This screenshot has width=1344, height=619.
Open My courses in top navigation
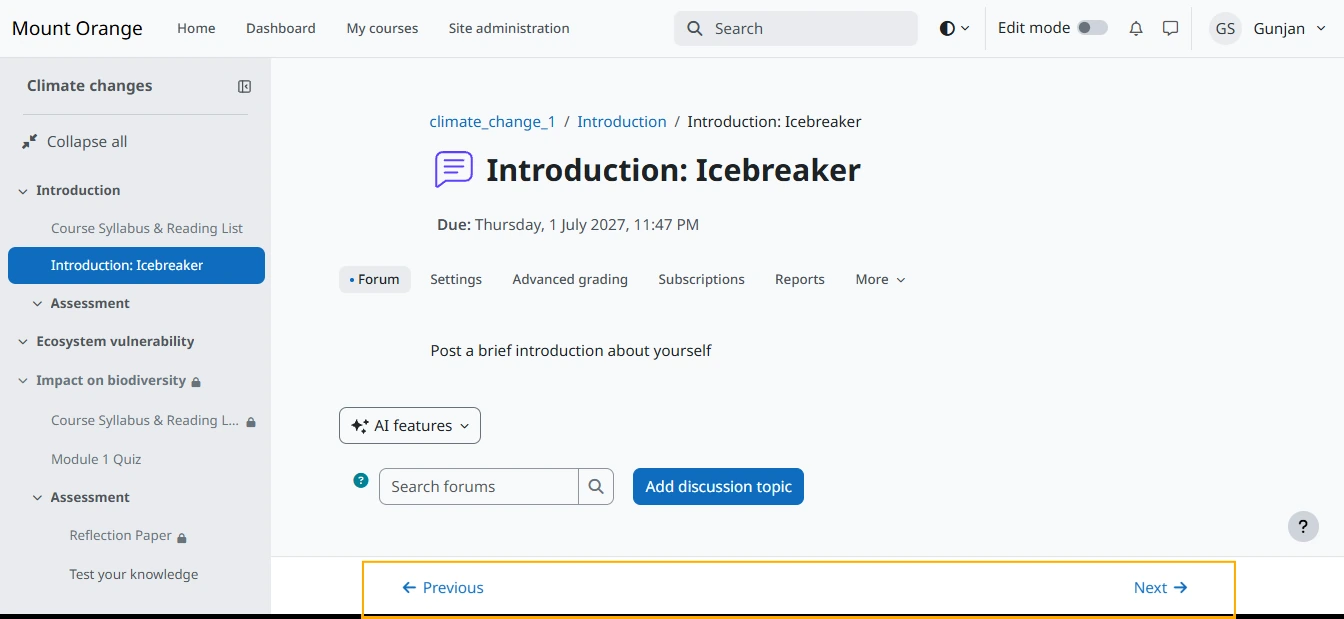[382, 29]
